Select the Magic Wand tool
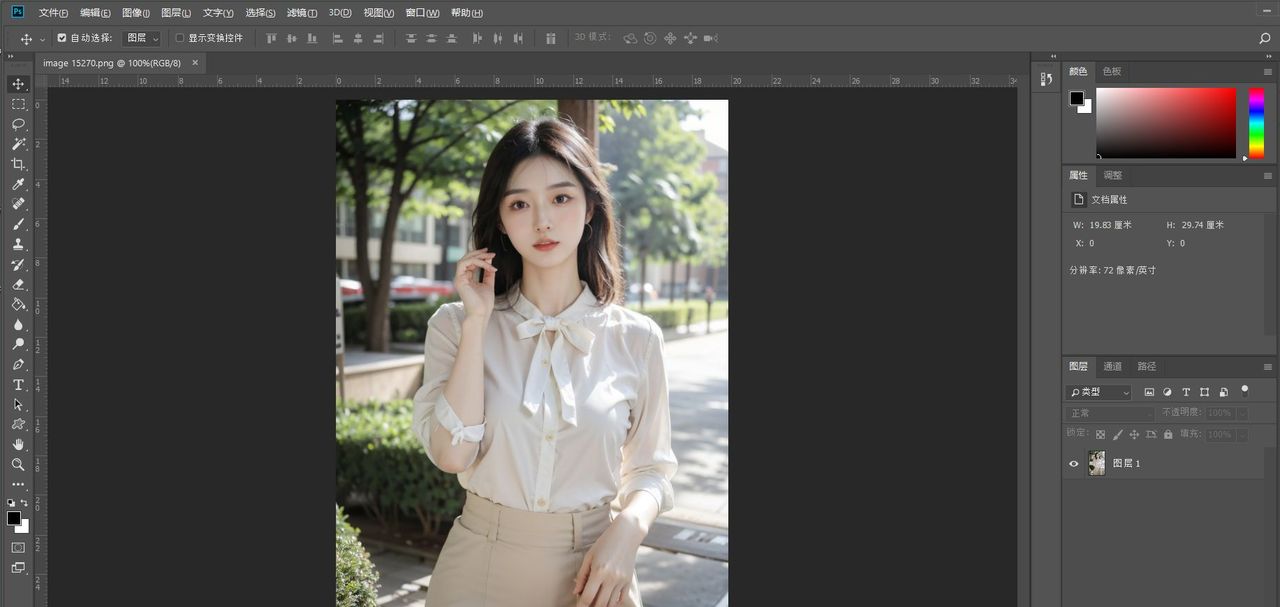Screen dimensions: 1280x607 coord(18,144)
